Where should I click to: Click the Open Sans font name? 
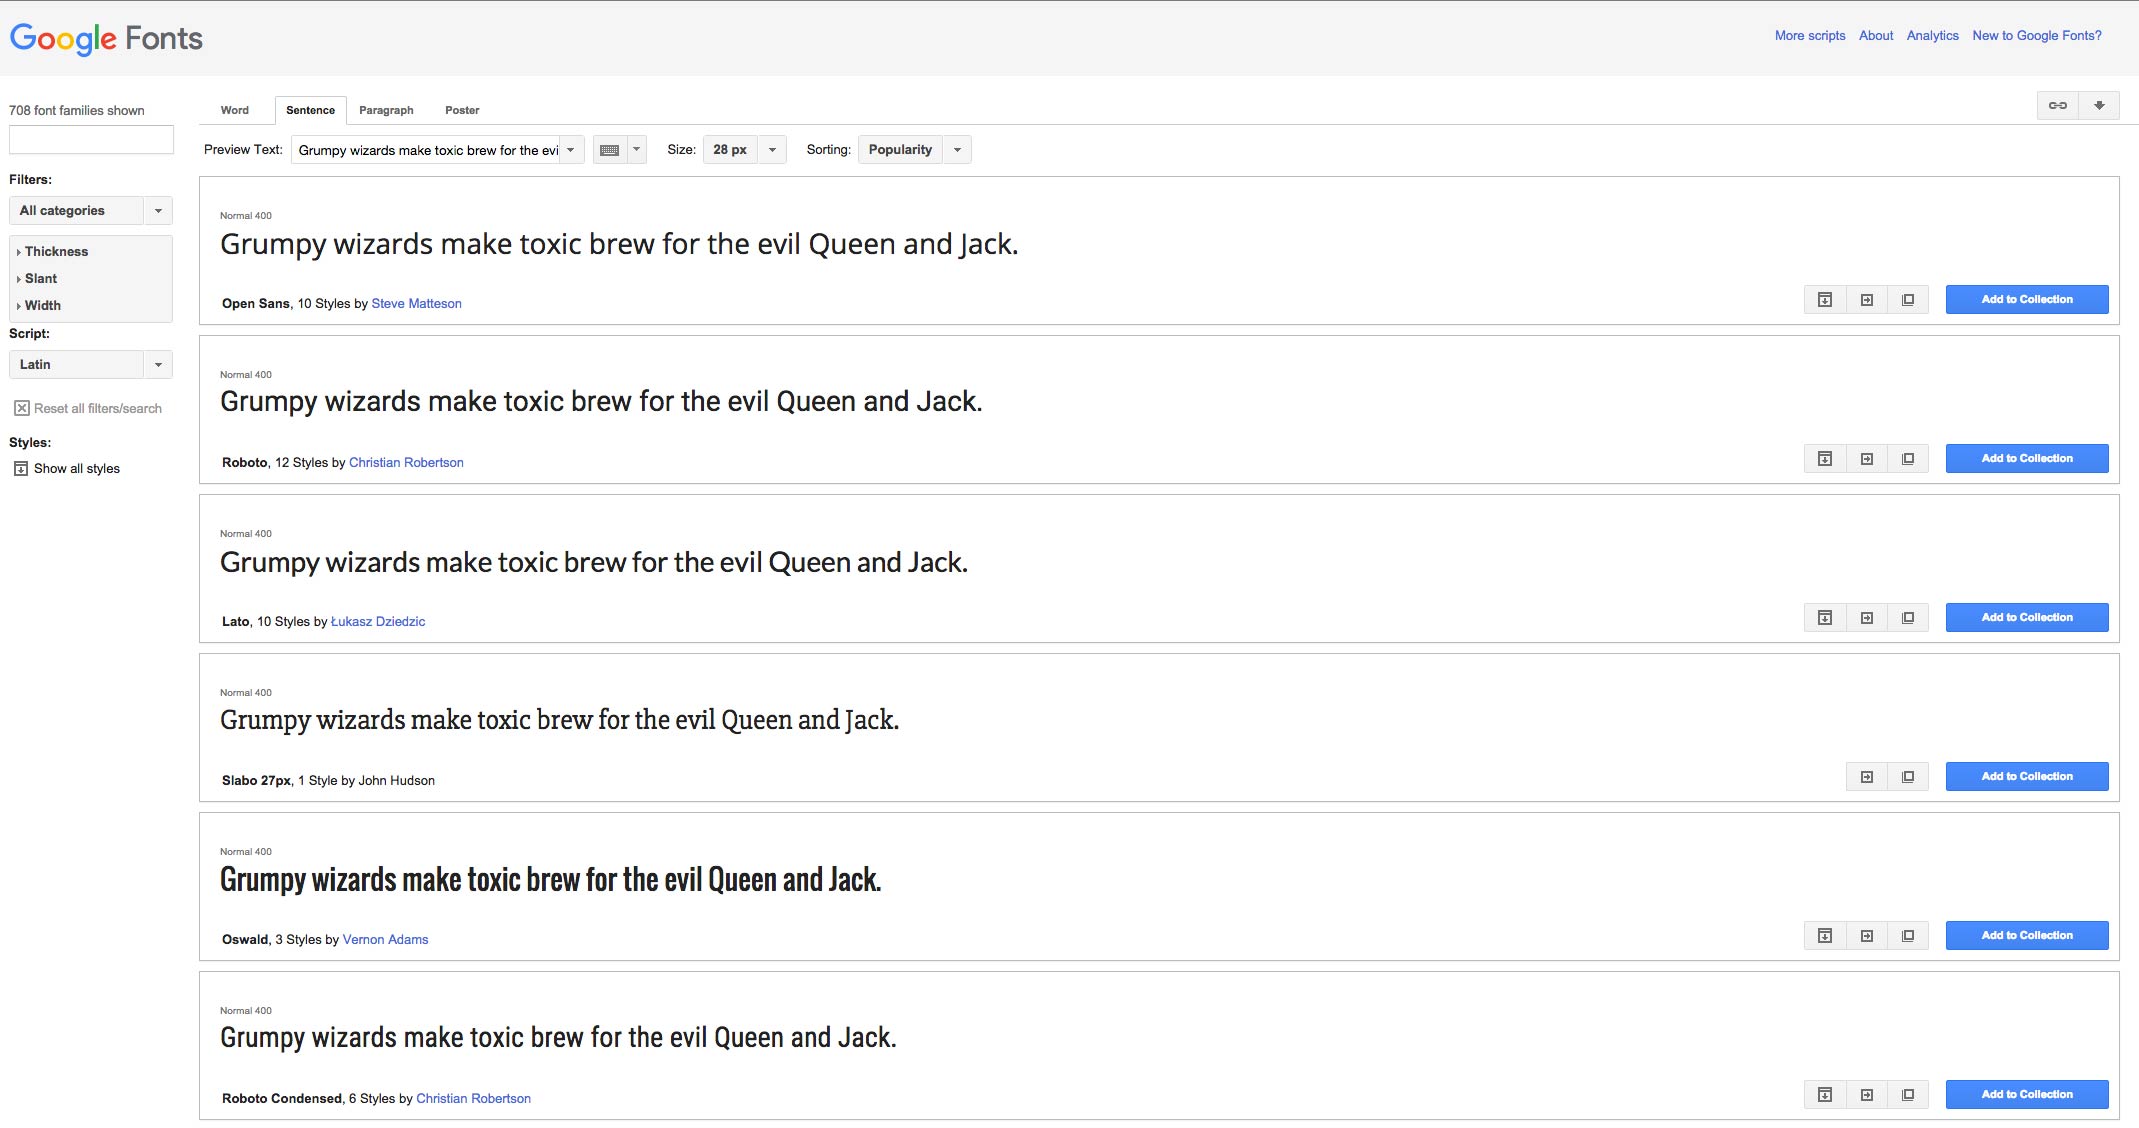point(256,304)
